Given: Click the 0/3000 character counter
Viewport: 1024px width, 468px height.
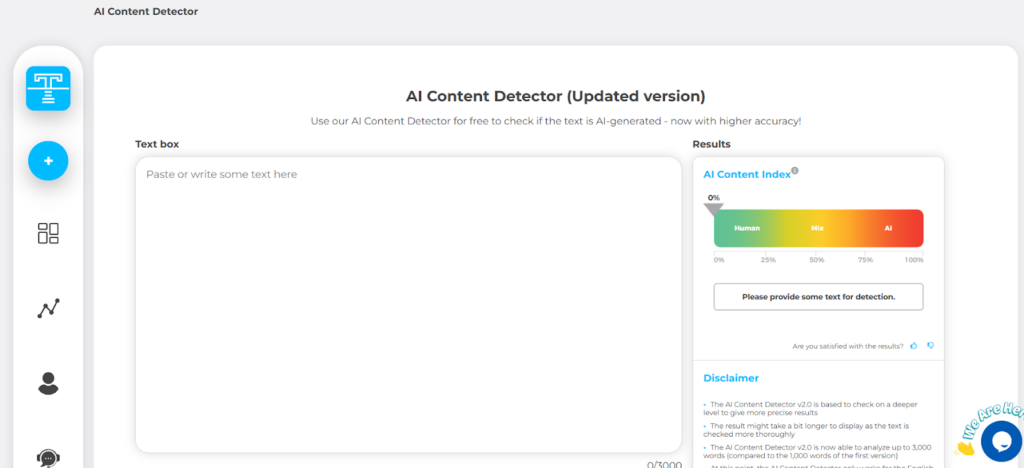Looking at the screenshot, I should tap(665, 464).
